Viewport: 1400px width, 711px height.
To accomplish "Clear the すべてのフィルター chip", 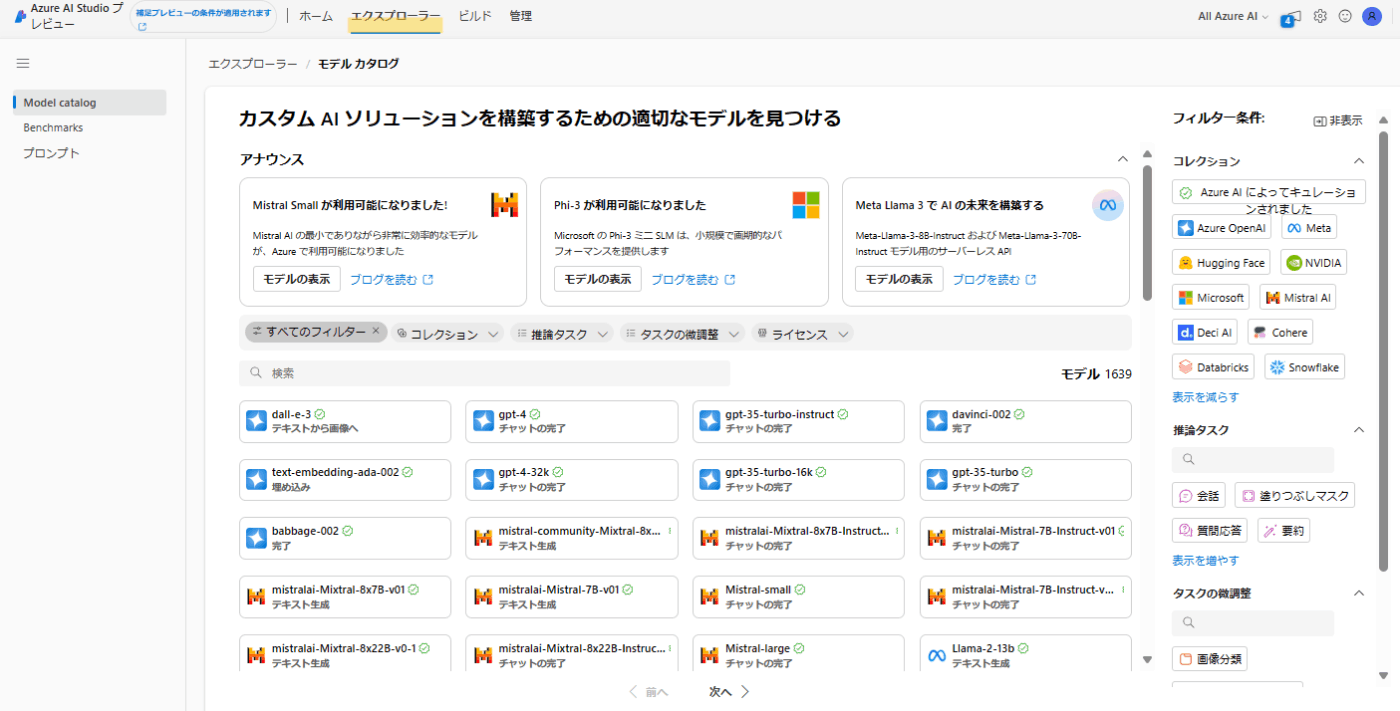I will (376, 331).
